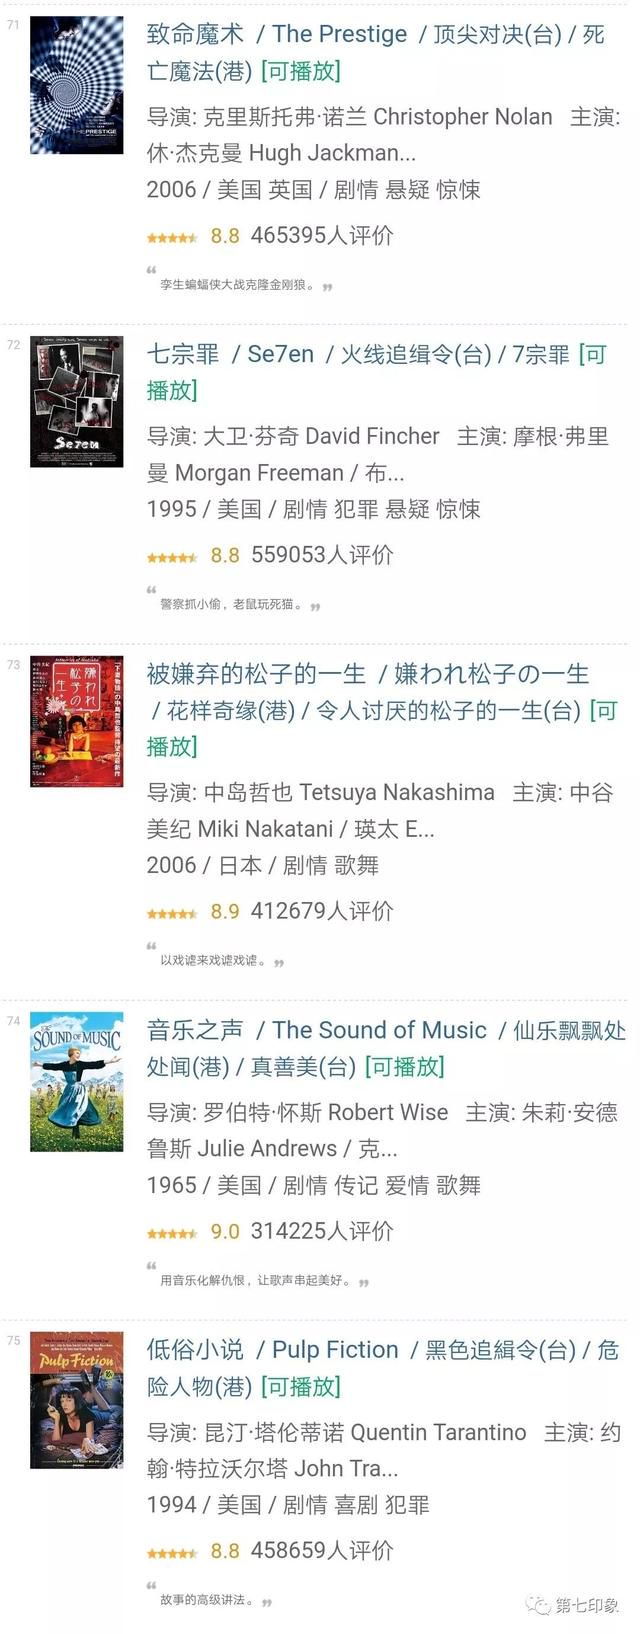
Task: Click star rating icons for Se7en
Action: (x=172, y=558)
